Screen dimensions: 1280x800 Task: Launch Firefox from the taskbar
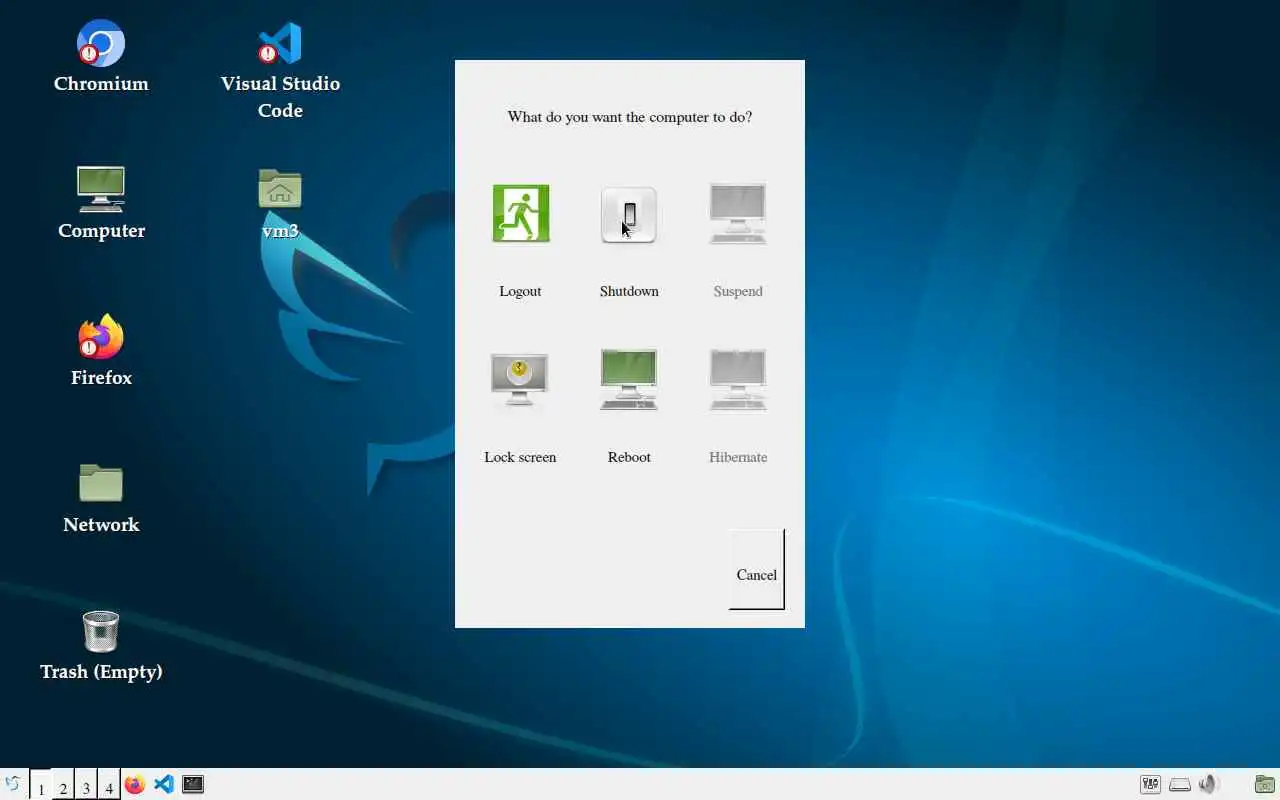coord(135,785)
